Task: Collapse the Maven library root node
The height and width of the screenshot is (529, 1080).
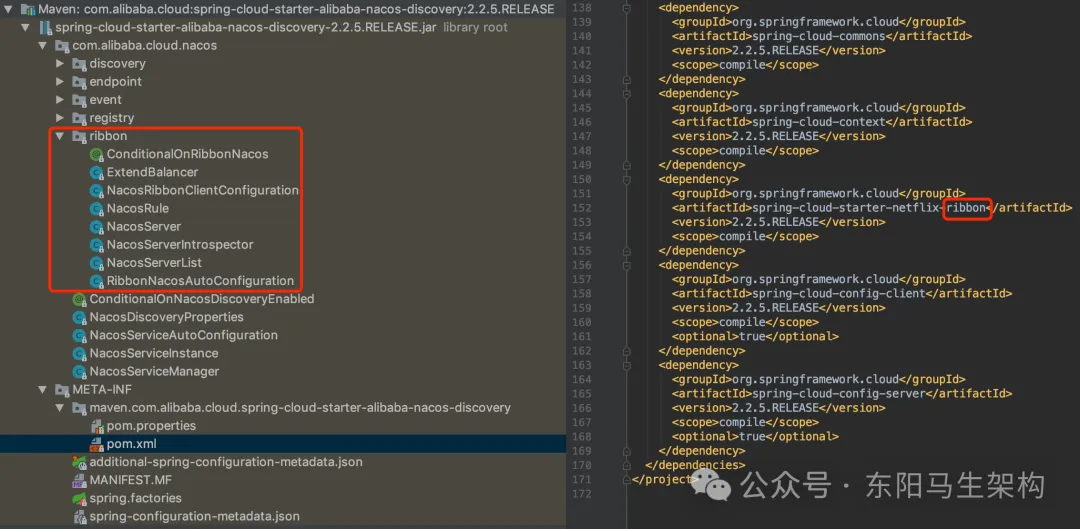Action: (8, 10)
